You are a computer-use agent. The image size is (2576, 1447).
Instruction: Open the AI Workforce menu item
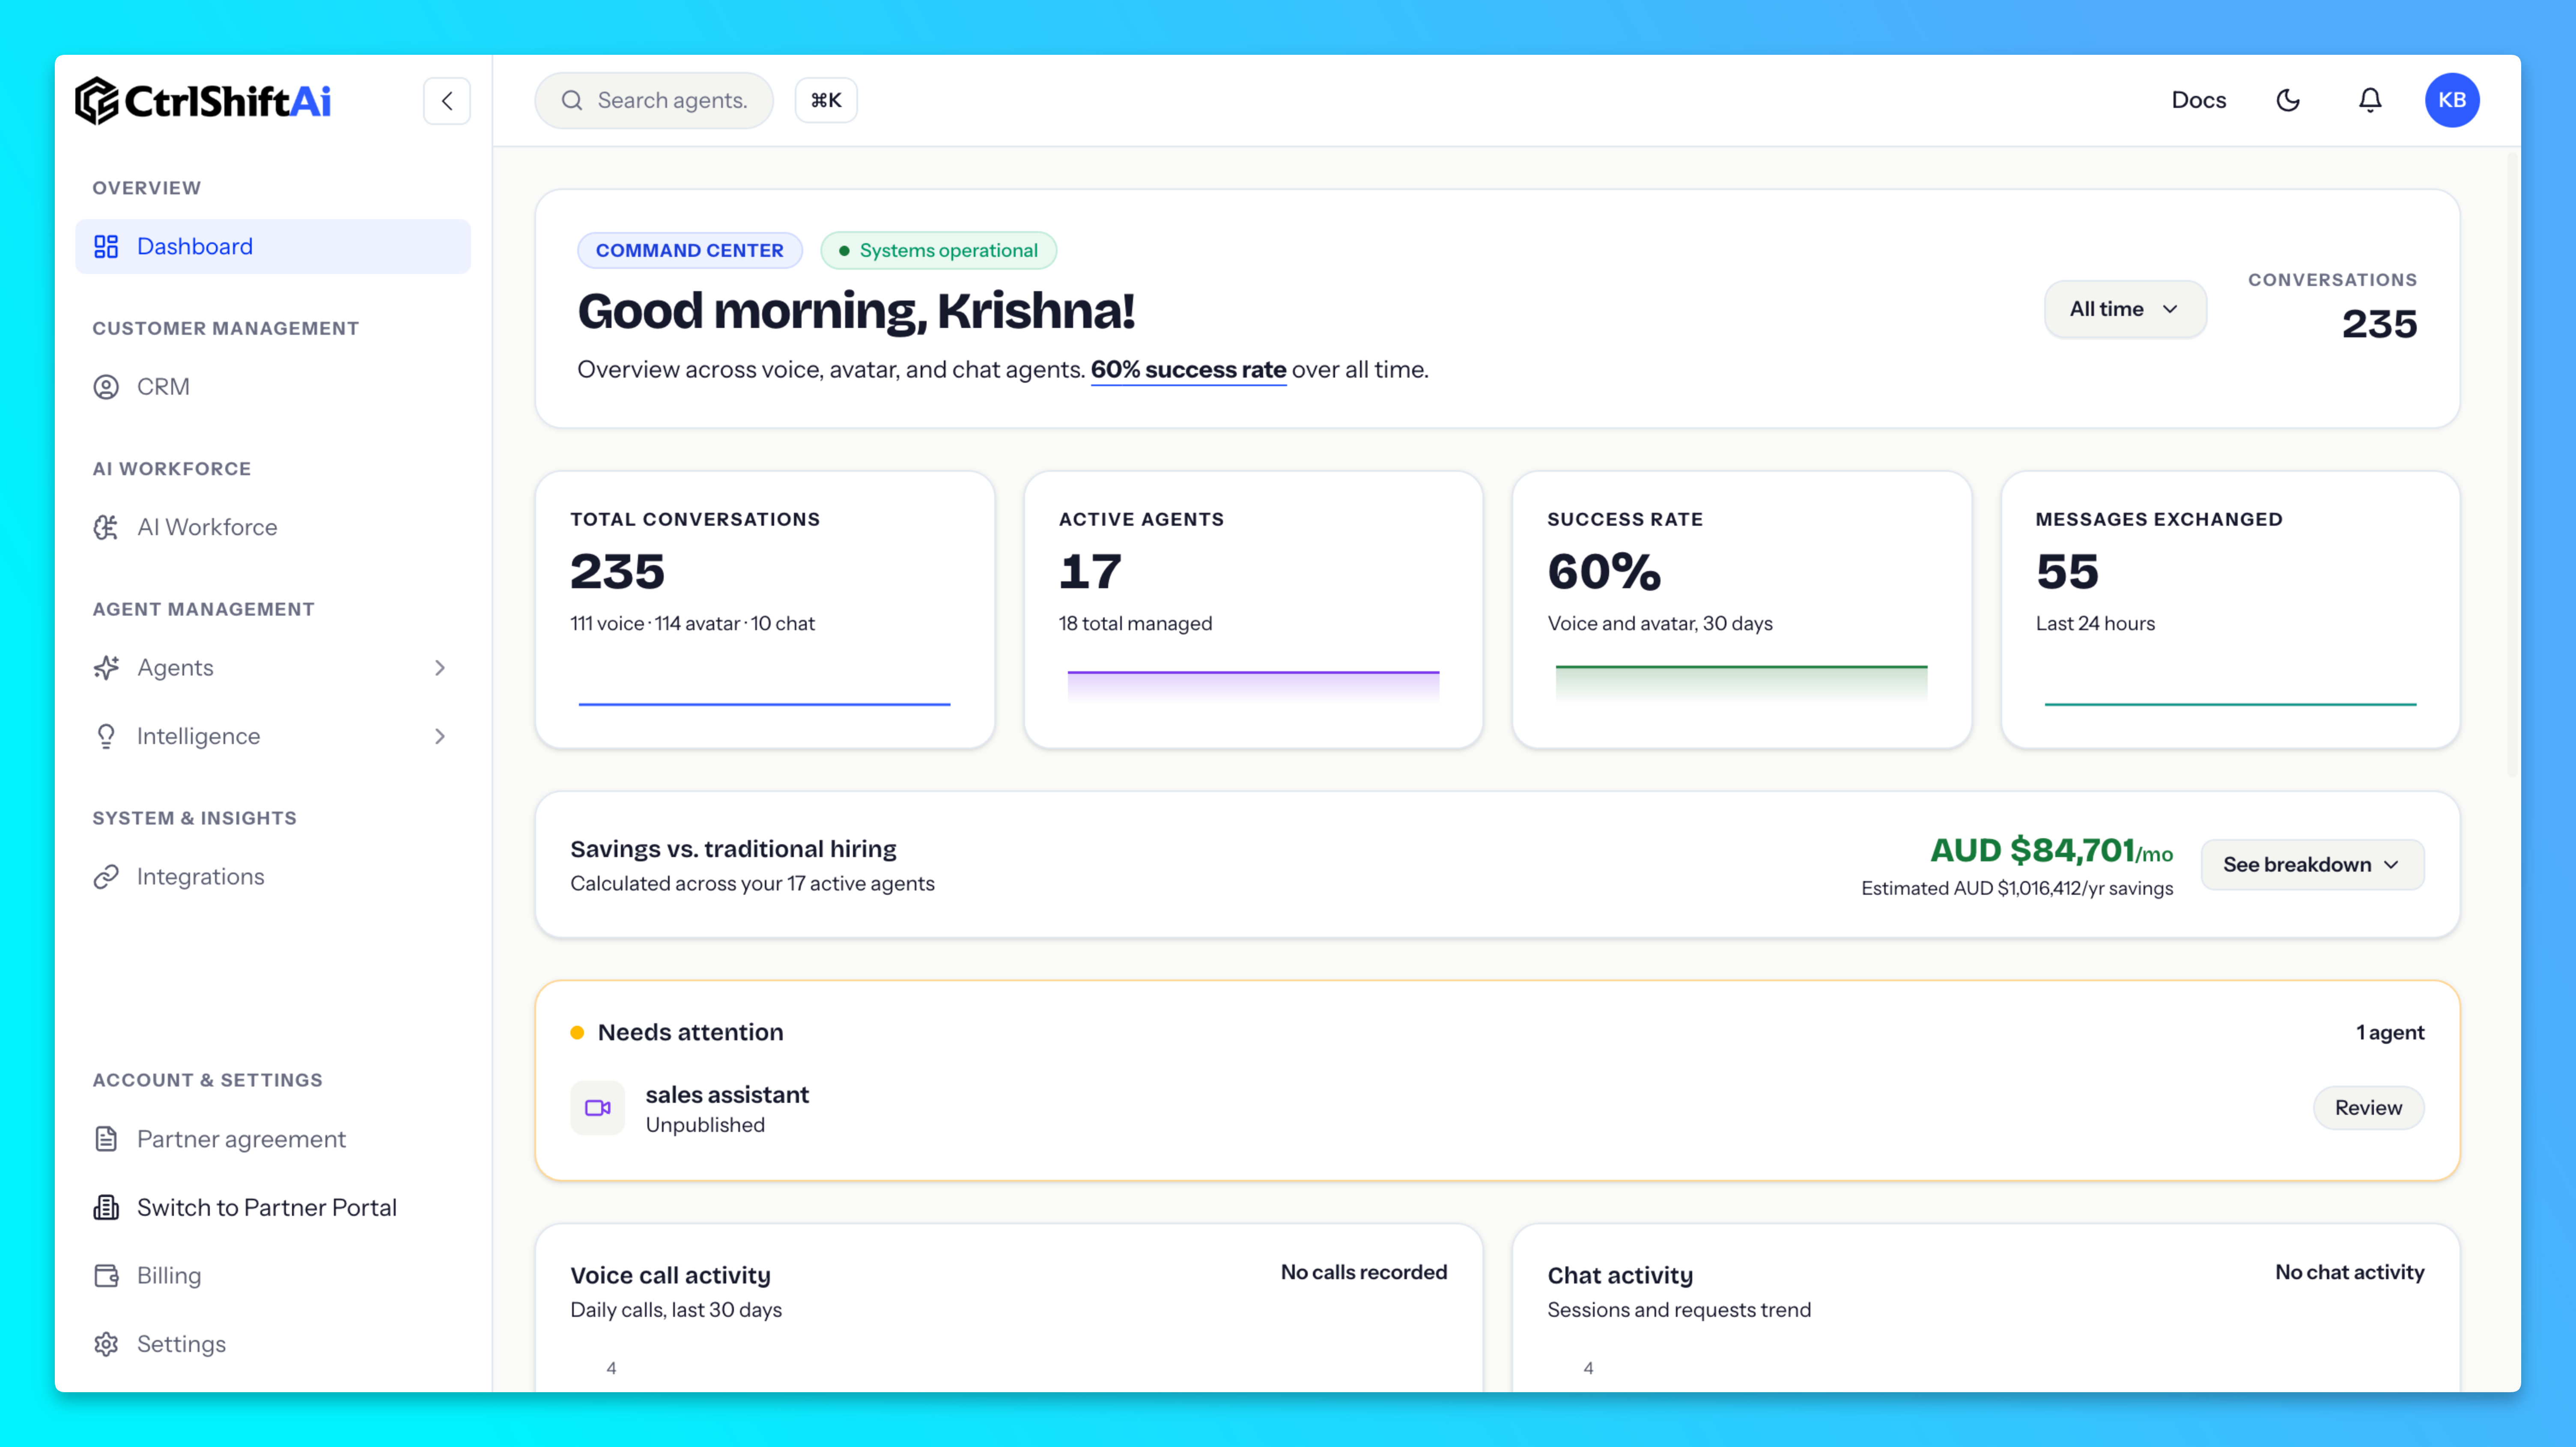point(273,527)
